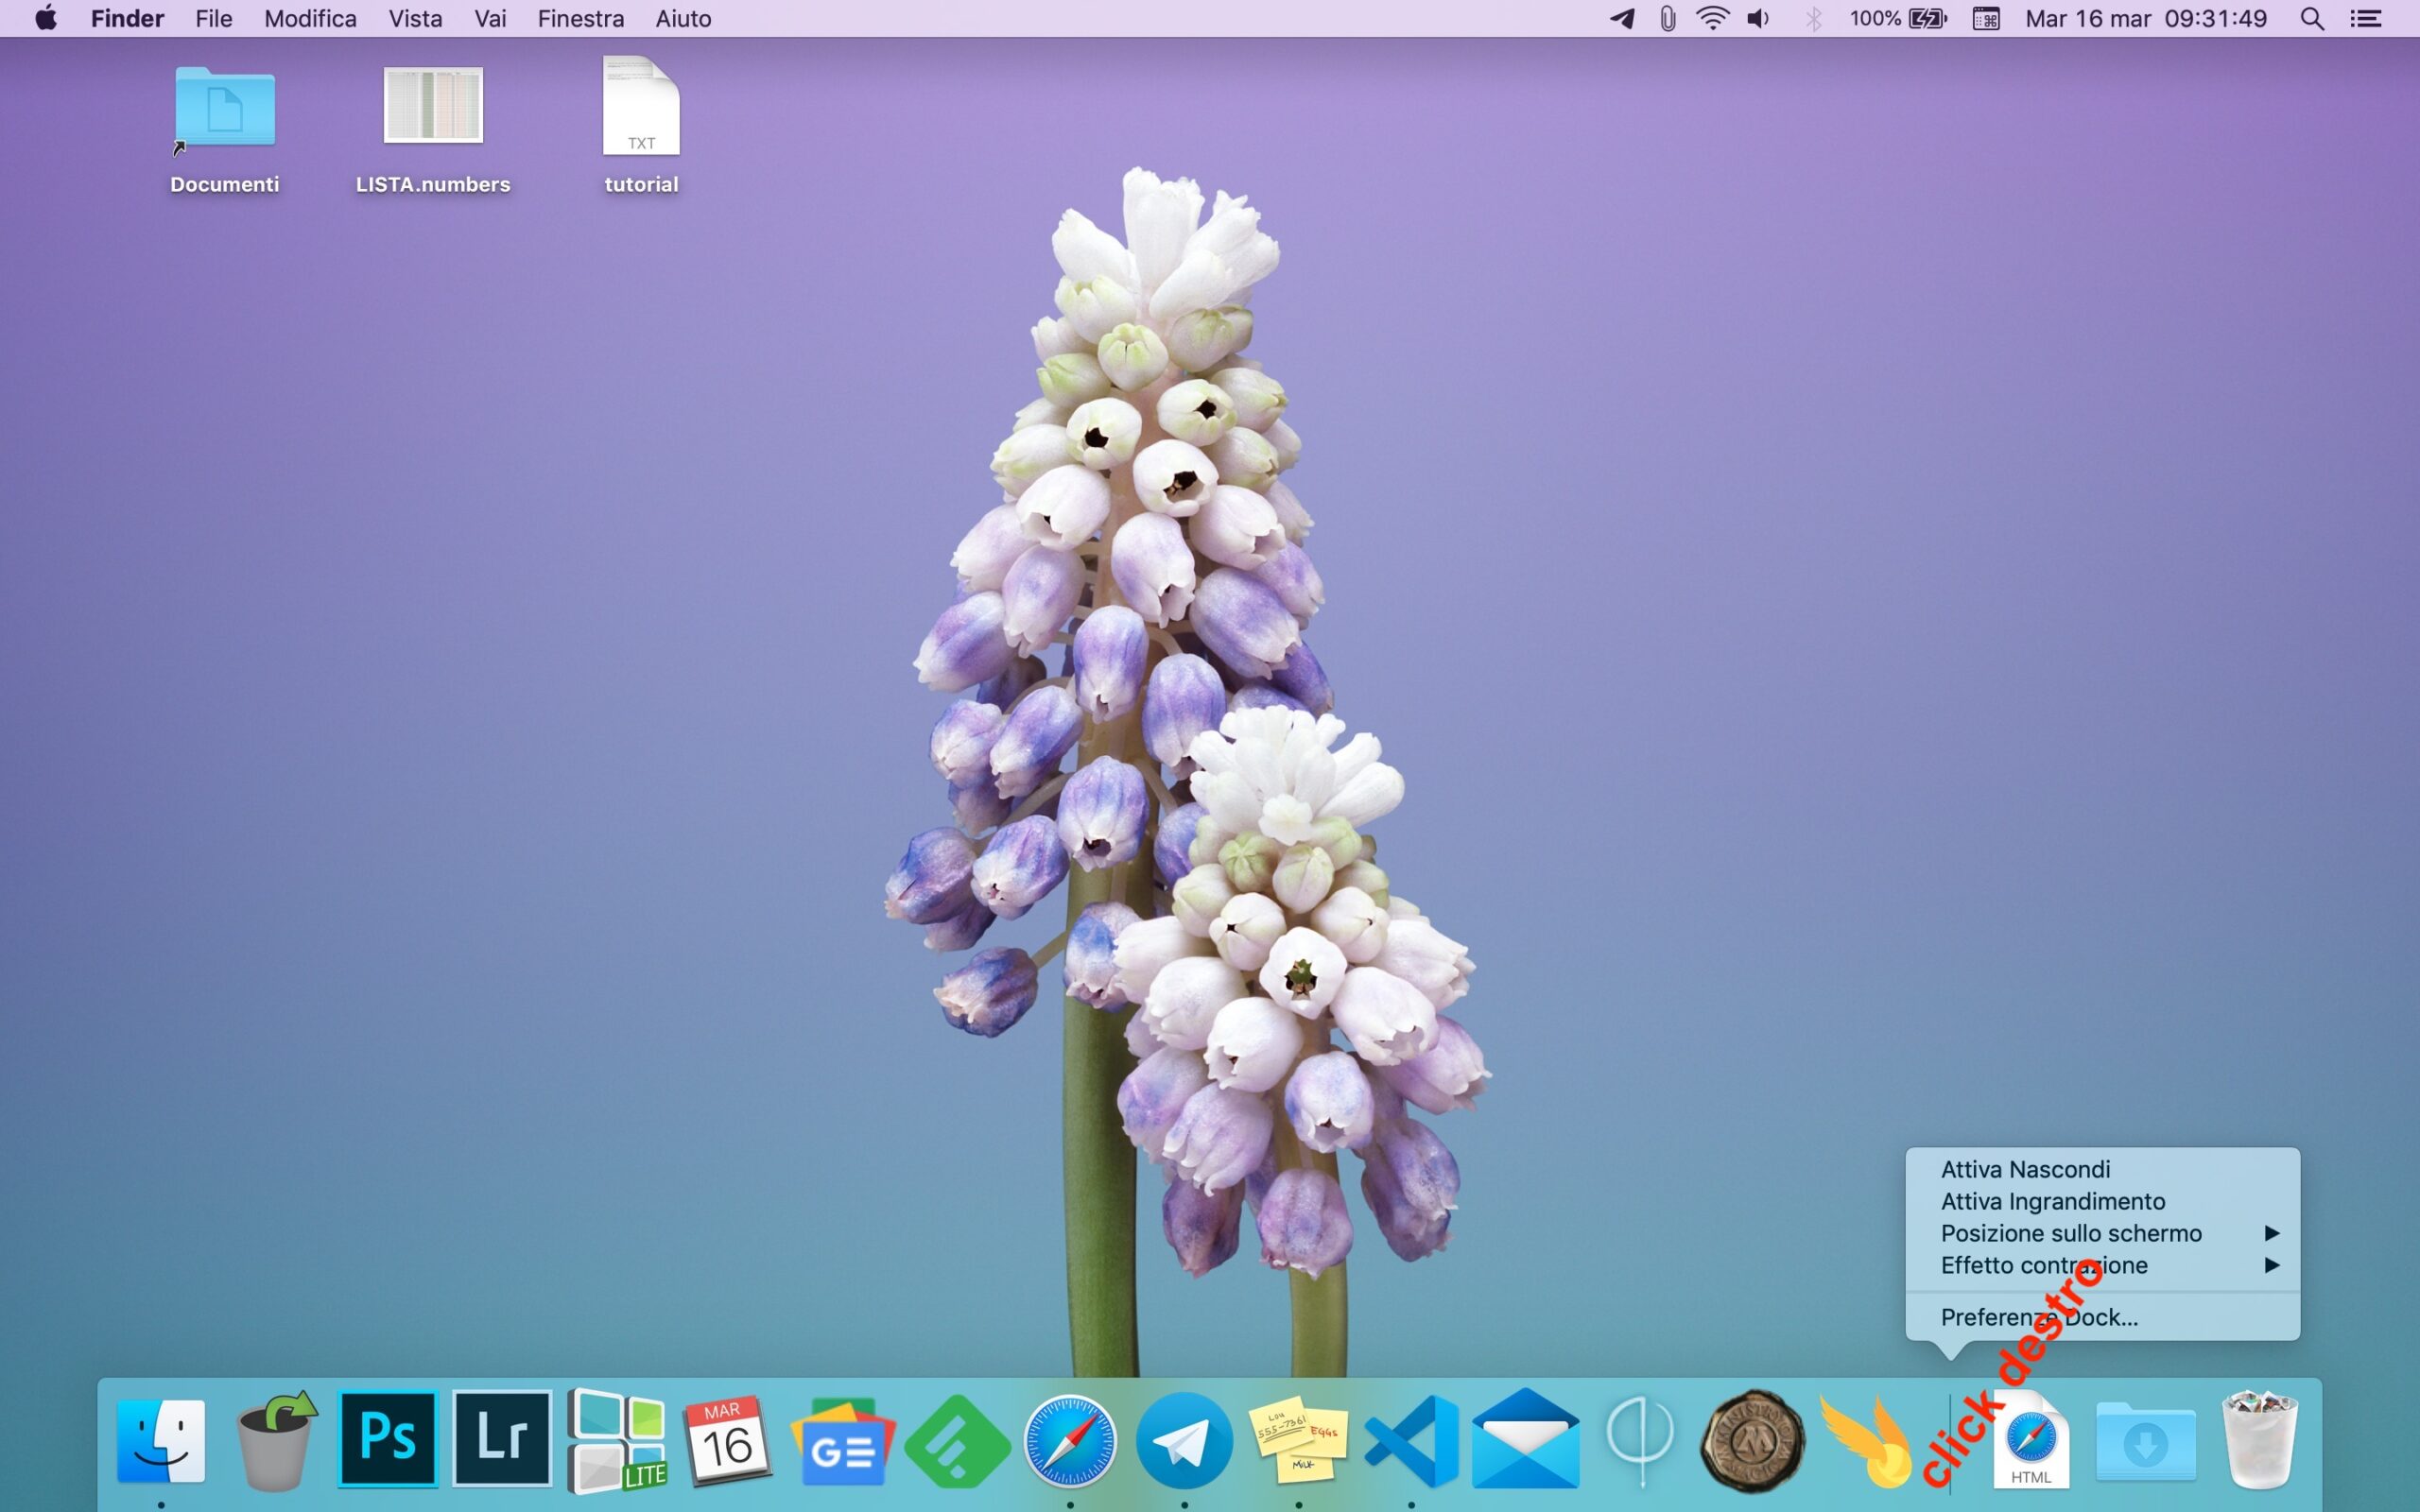The width and height of the screenshot is (2420, 1512).
Task: Open Feedly green diamond dock icon
Action: [957, 1442]
